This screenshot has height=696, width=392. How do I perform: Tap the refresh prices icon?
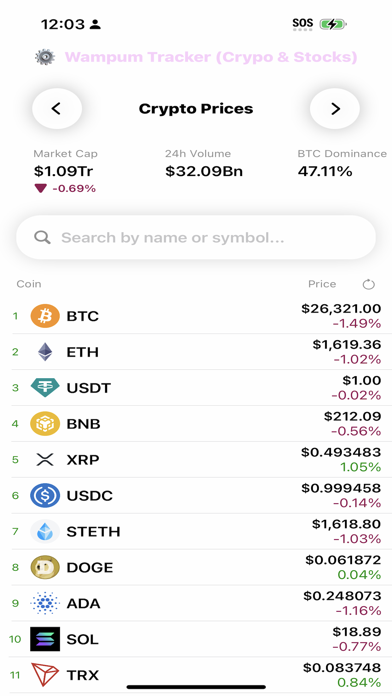pyautogui.click(x=368, y=284)
